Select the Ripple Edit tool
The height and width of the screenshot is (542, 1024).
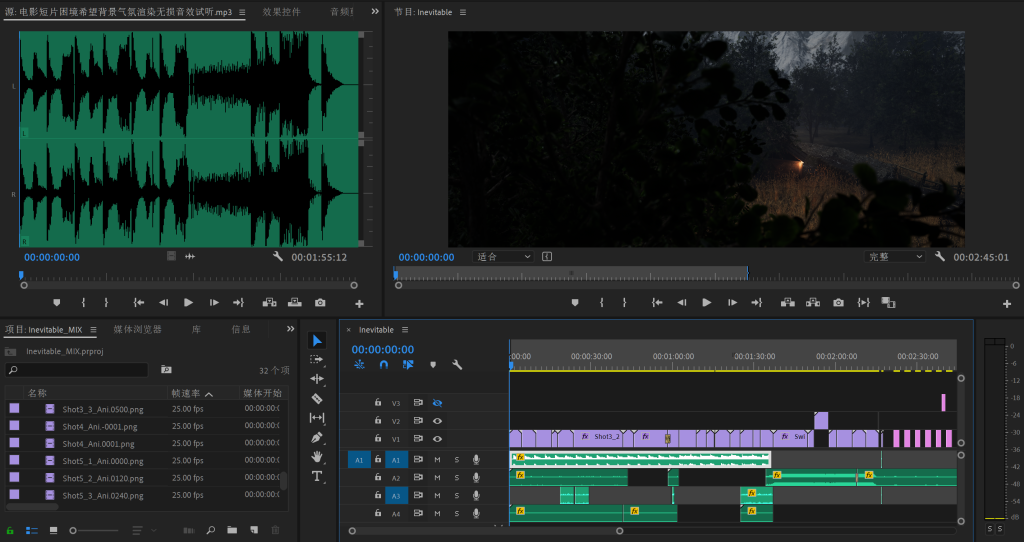coord(317,379)
